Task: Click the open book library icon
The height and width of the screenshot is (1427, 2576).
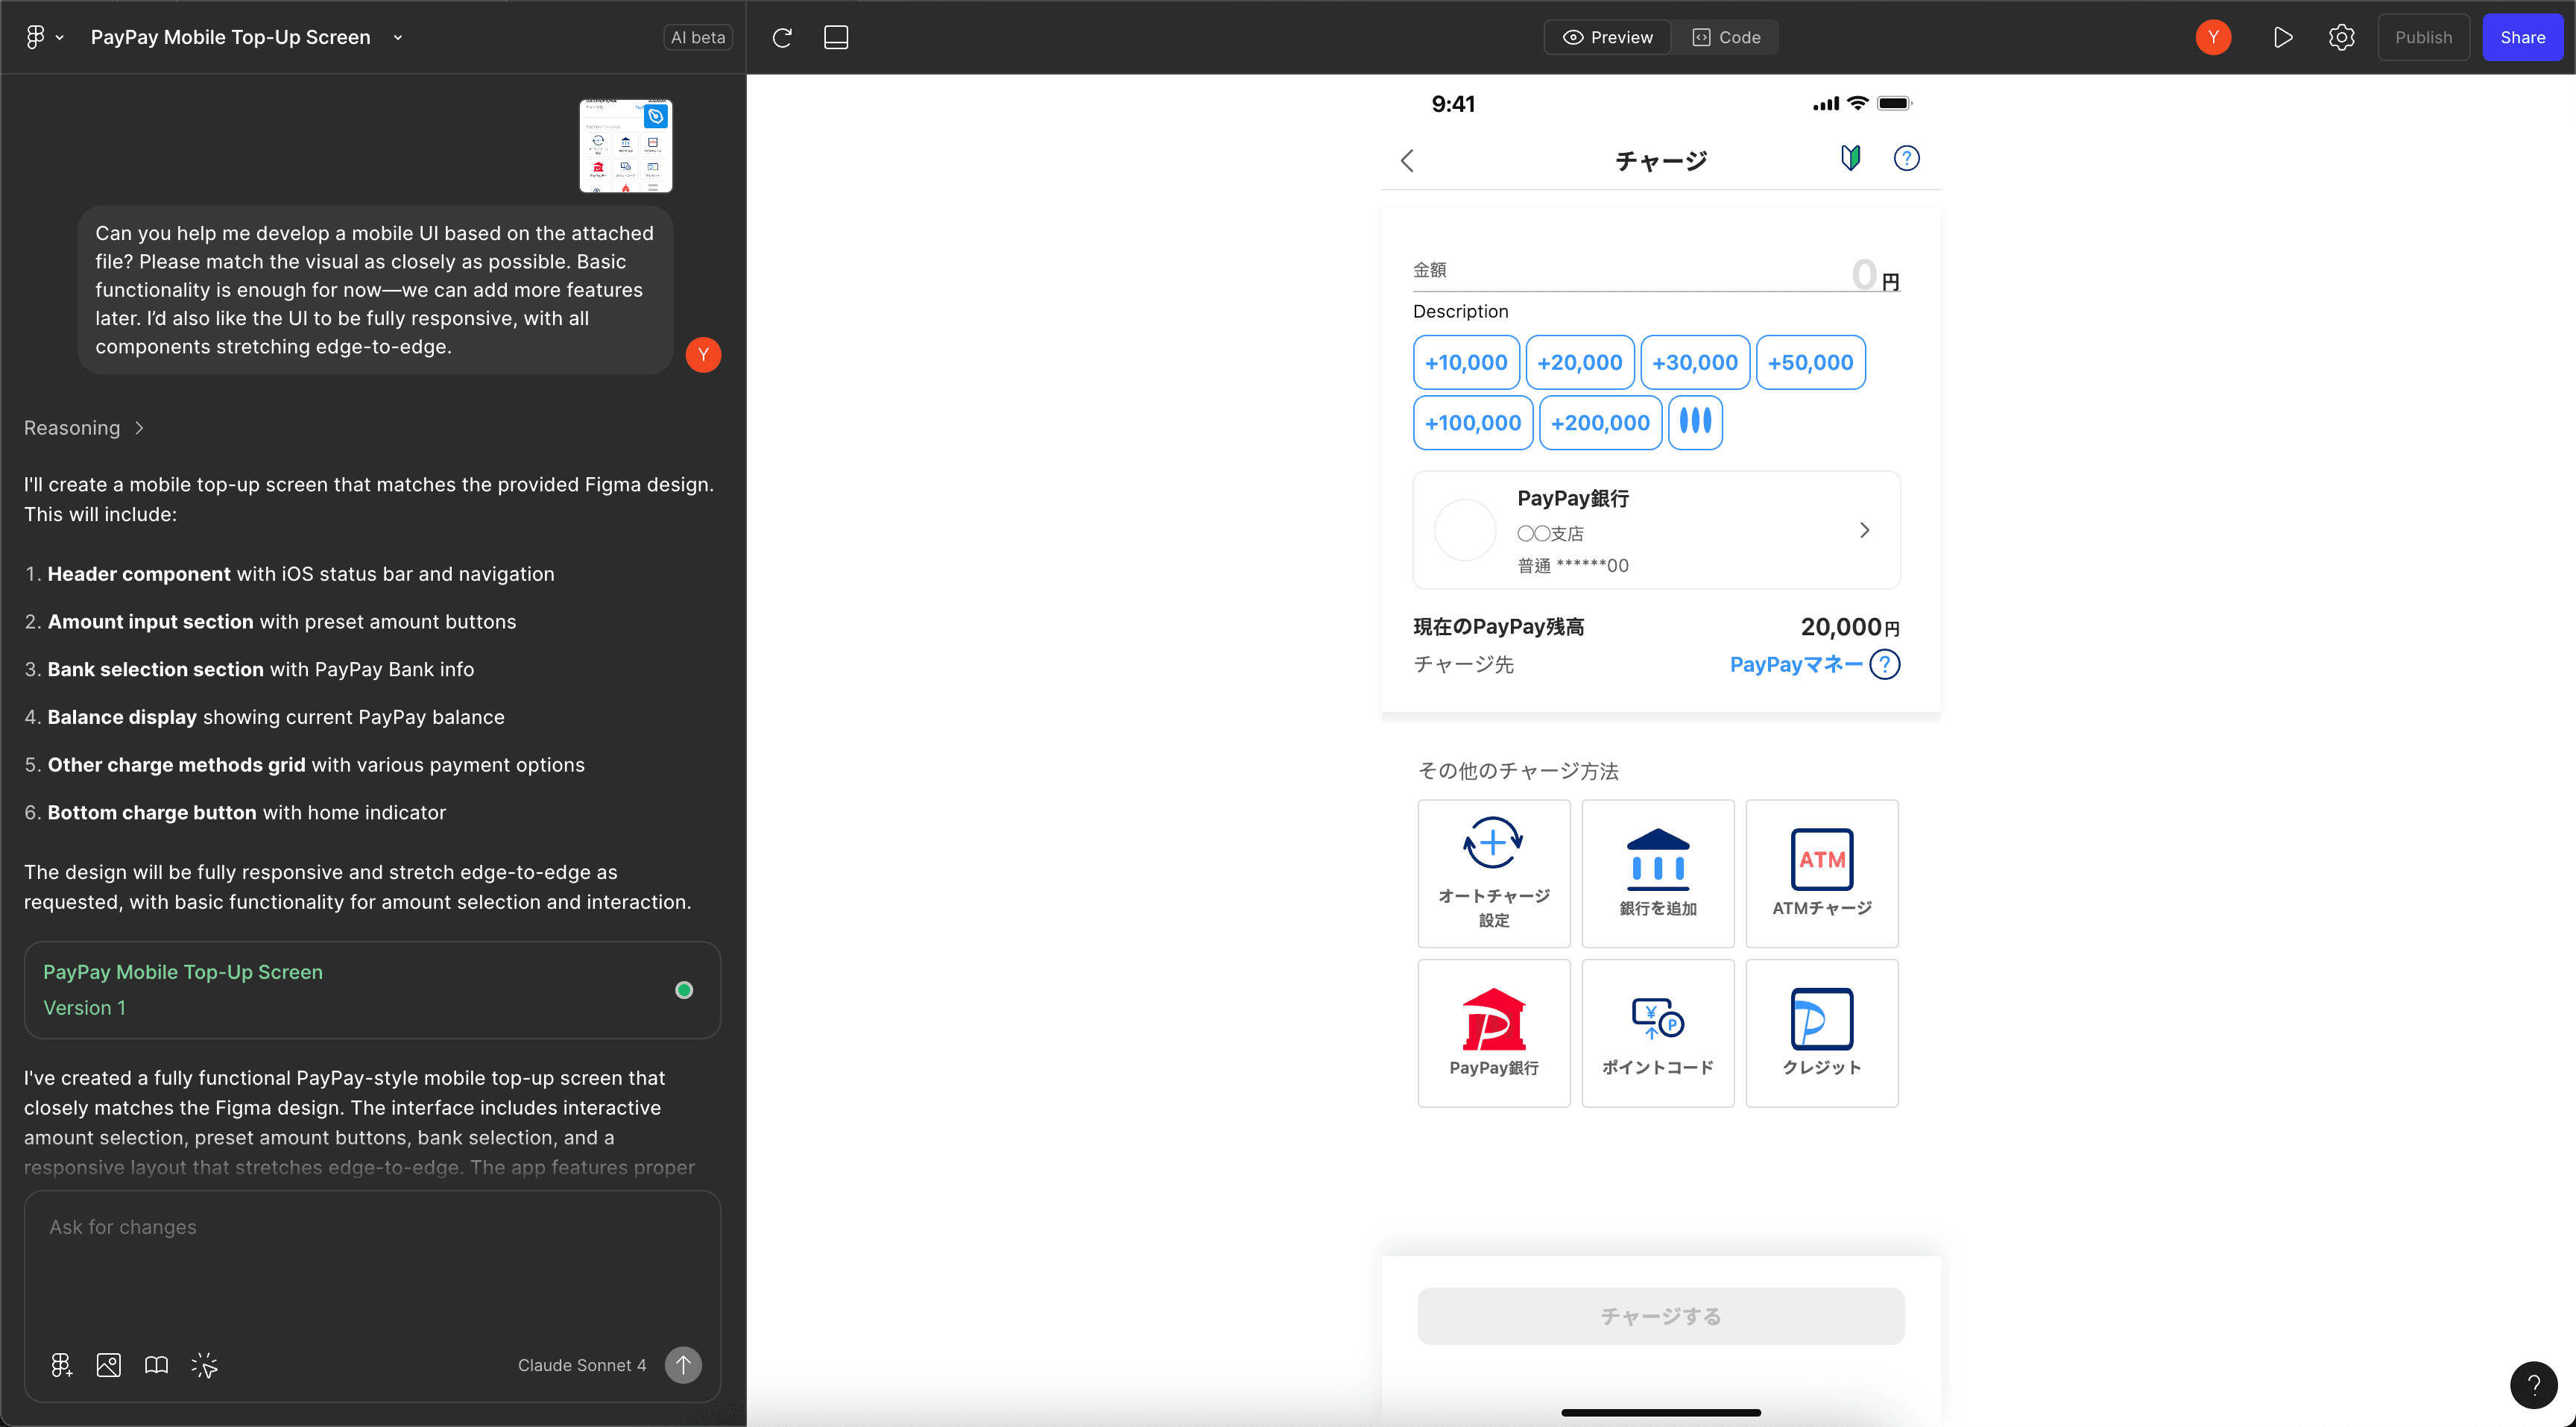Action: [x=156, y=1365]
